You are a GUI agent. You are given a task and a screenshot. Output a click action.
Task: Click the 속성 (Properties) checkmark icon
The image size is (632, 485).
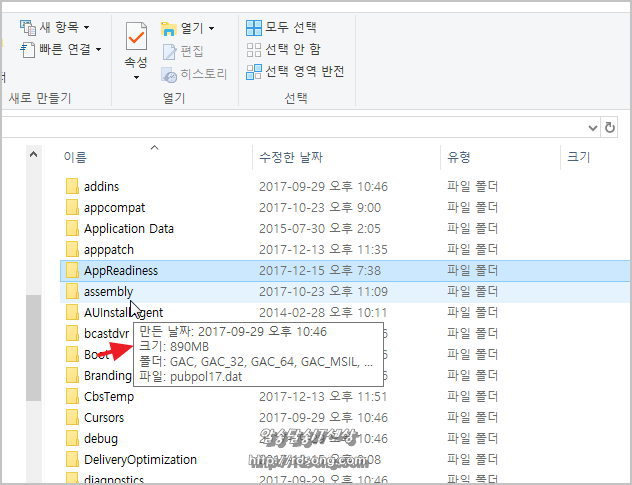(x=136, y=37)
